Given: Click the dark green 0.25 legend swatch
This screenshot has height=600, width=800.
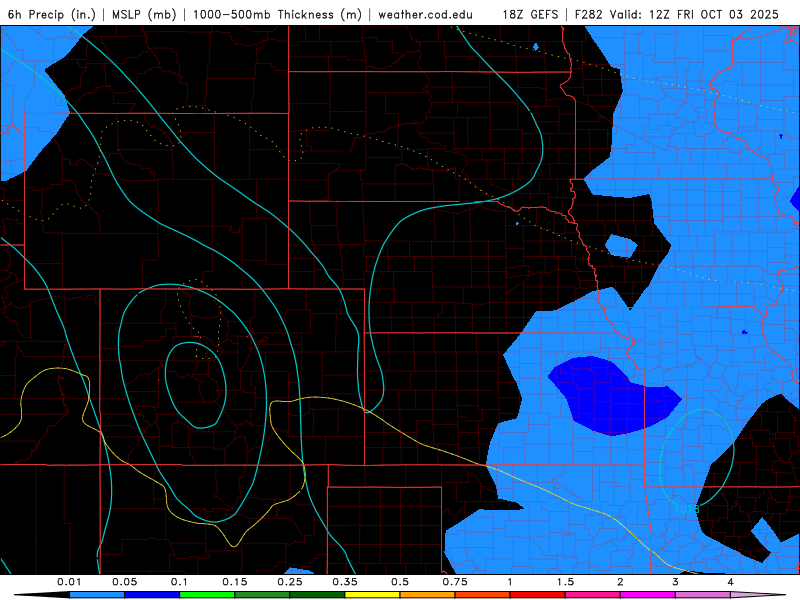Looking at the screenshot, I should [317, 595].
